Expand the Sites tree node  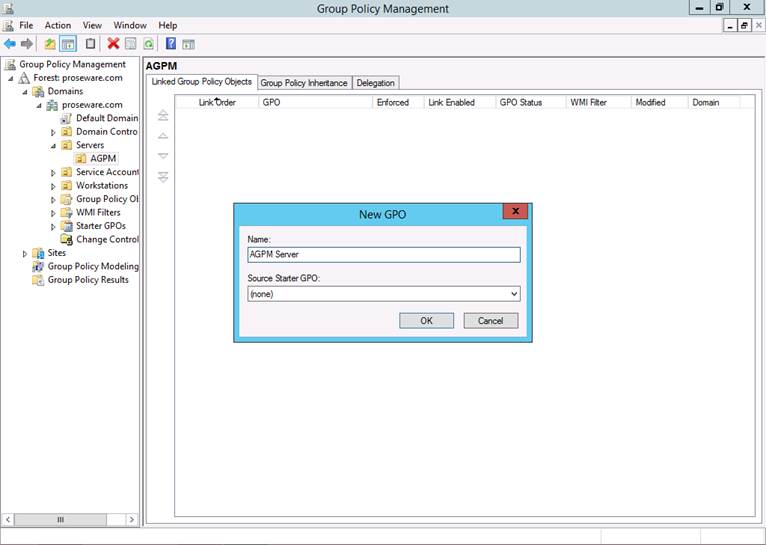click(x=25, y=254)
